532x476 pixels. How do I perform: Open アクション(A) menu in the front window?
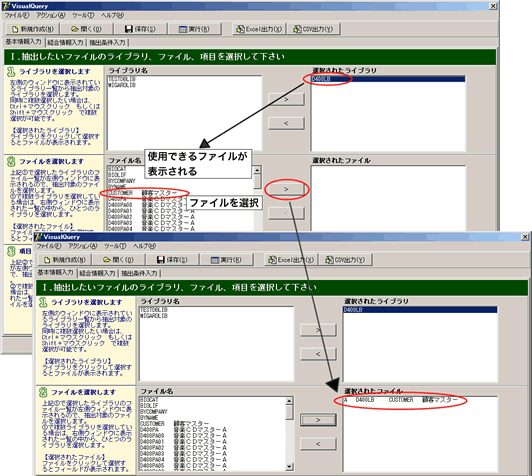82,246
